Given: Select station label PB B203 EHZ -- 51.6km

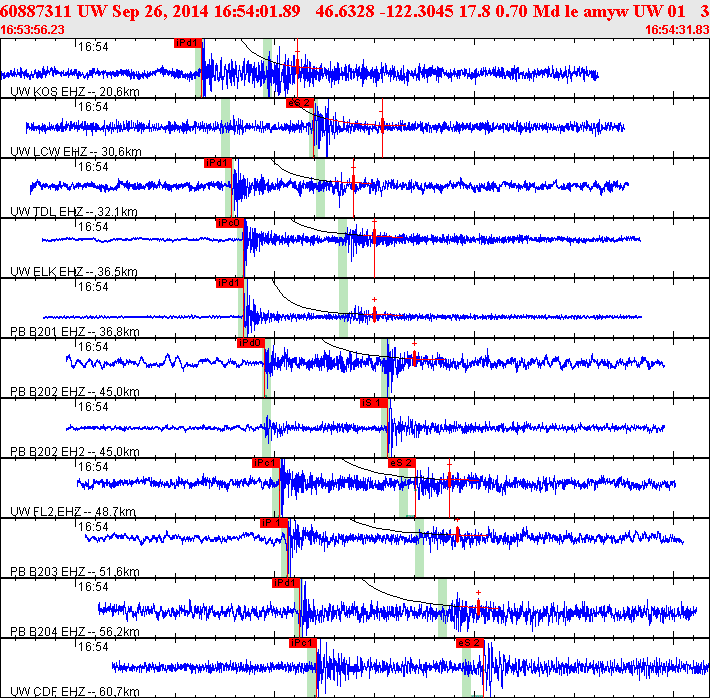Looking at the screenshot, I should 75,572.
